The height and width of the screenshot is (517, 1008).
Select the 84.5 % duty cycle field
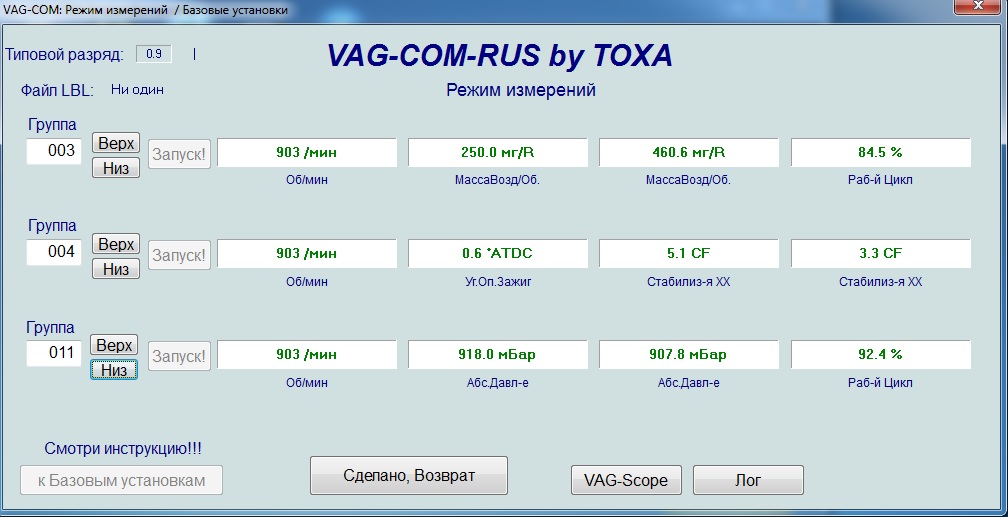880,153
